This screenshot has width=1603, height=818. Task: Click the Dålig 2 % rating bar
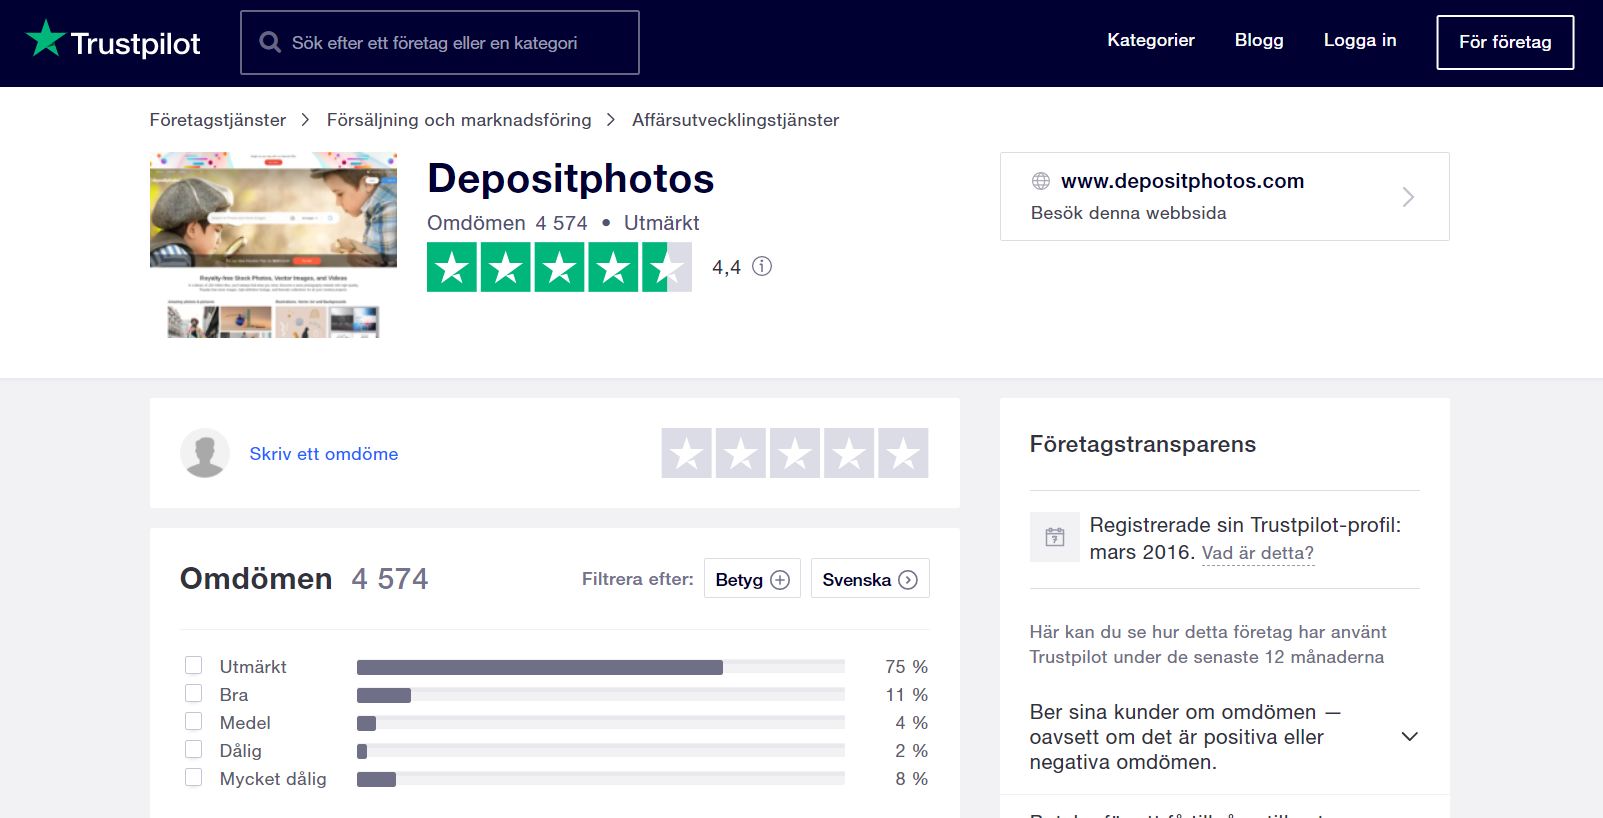(600, 751)
